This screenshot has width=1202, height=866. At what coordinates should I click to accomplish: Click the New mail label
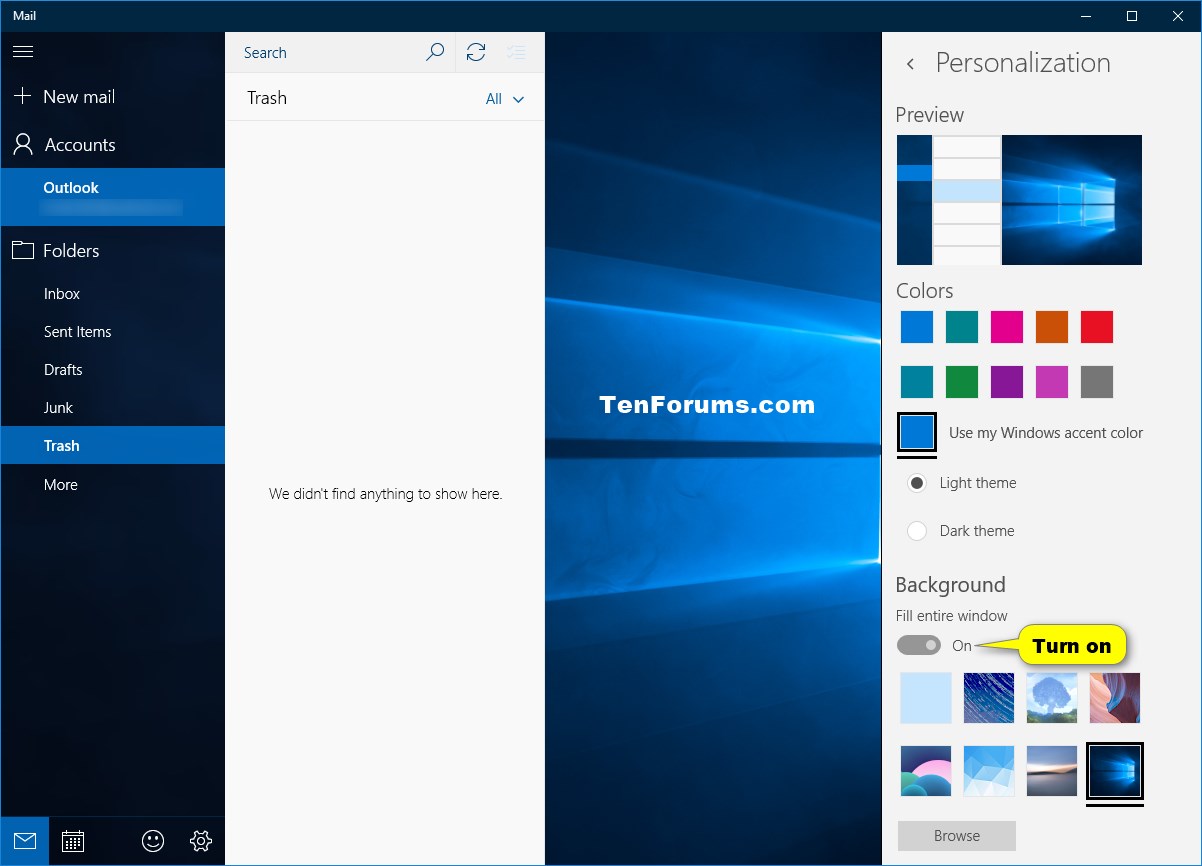click(79, 97)
